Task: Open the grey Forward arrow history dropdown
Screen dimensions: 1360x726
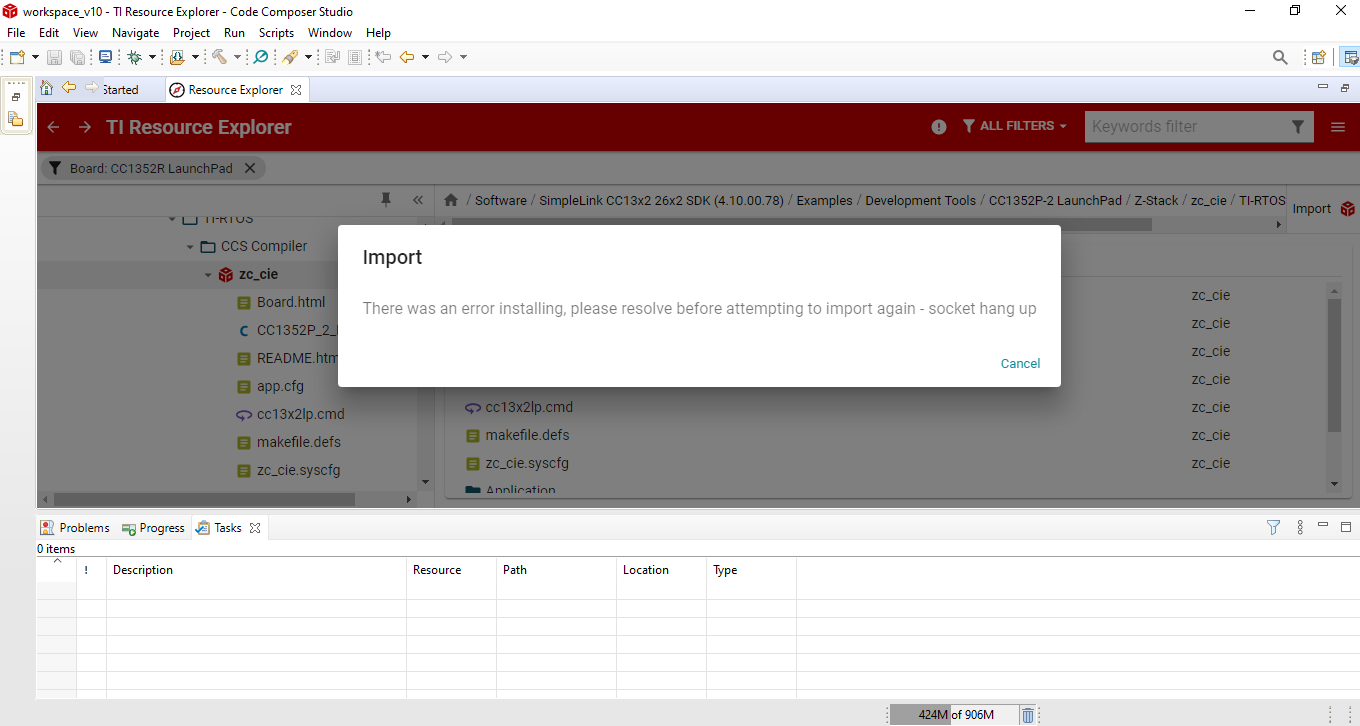Action: [x=463, y=57]
